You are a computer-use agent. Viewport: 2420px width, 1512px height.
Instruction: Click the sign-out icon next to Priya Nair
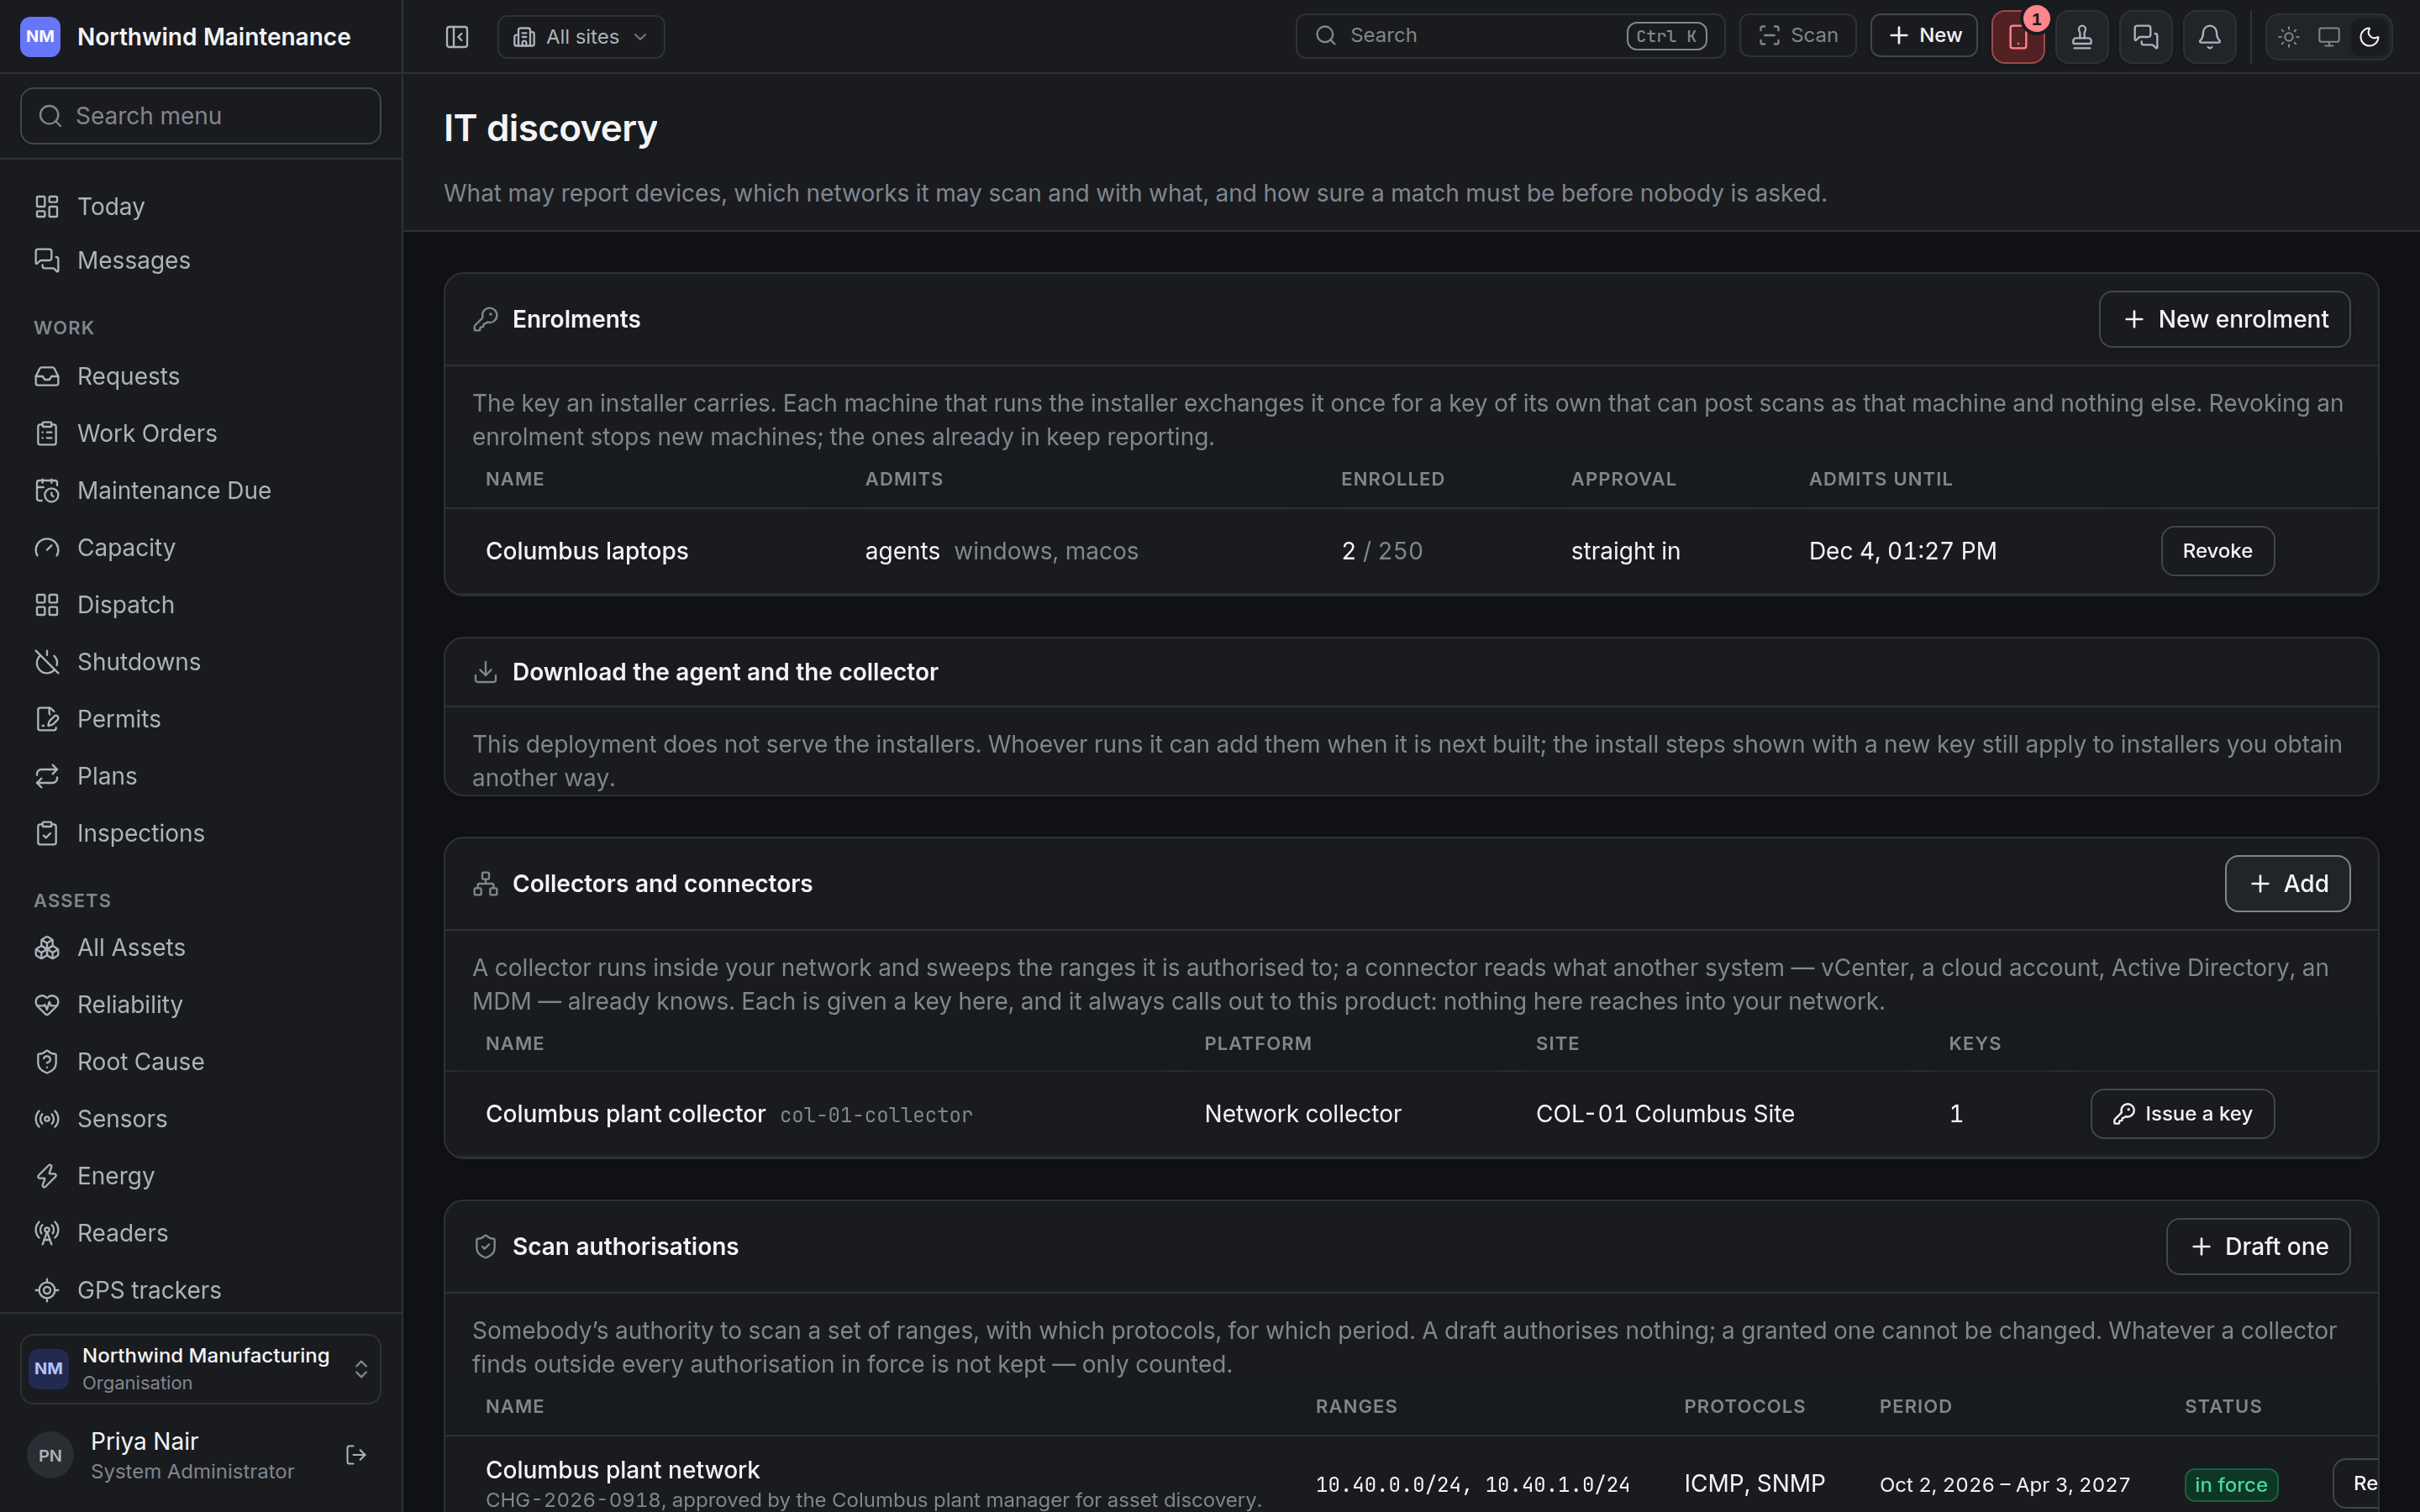click(x=356, y=1455)
